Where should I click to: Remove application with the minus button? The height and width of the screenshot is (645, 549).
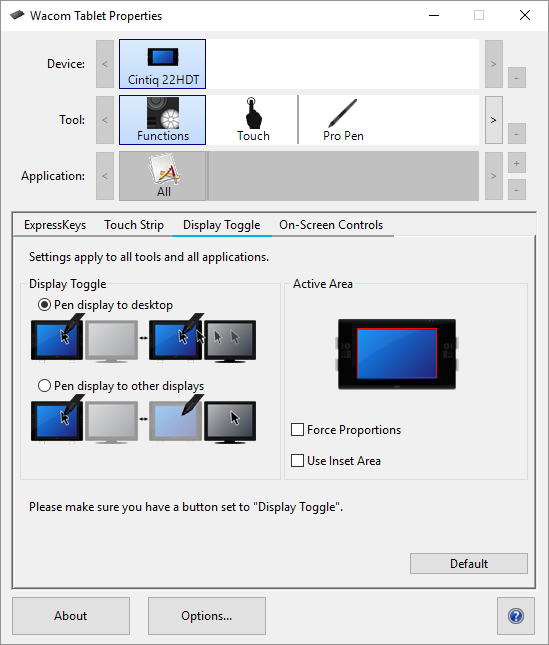tap(517, 190)
